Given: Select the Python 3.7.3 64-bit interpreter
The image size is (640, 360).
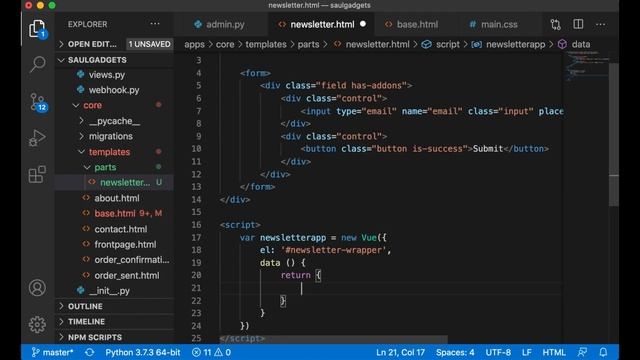Looking at the screenshot, I should pos(143,352).
